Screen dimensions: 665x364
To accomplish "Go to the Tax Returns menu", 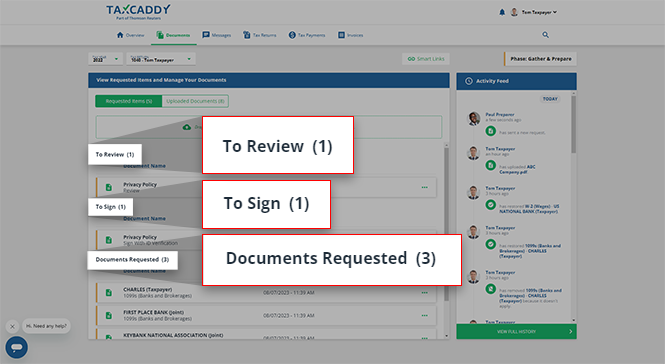I will 259,35.
